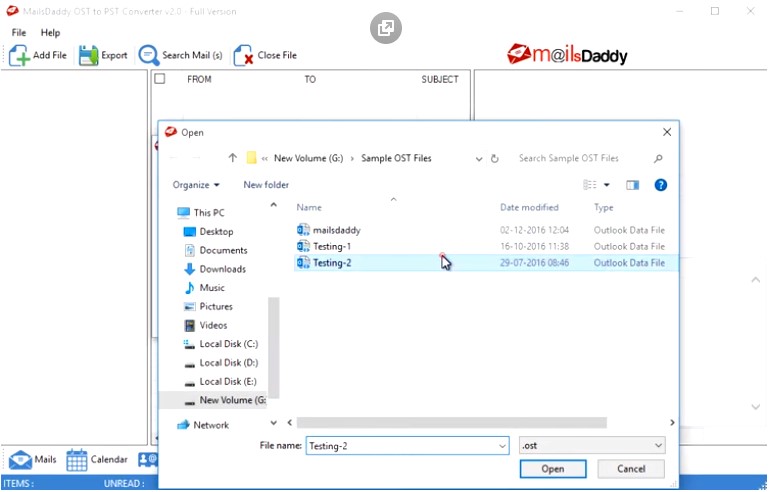Sort files by Name column header
The image size is (769, 492).
309,207
